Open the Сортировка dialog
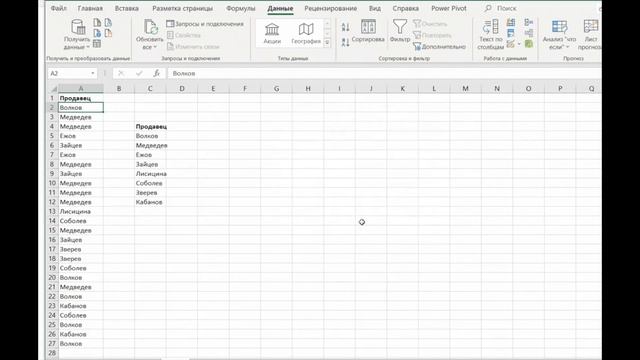Screen dimensions: 640x360 368,31
